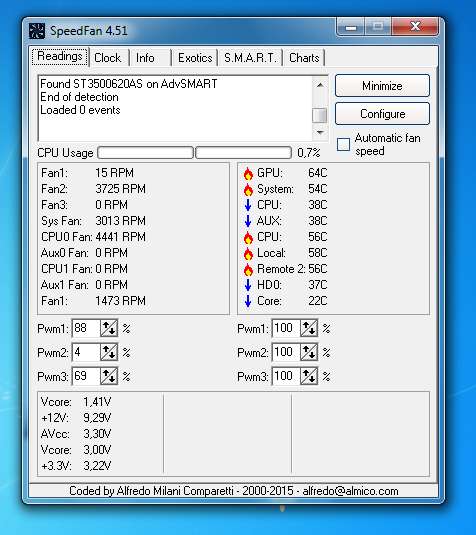Click the flame icon beside CPU 56C

point(248,237)
